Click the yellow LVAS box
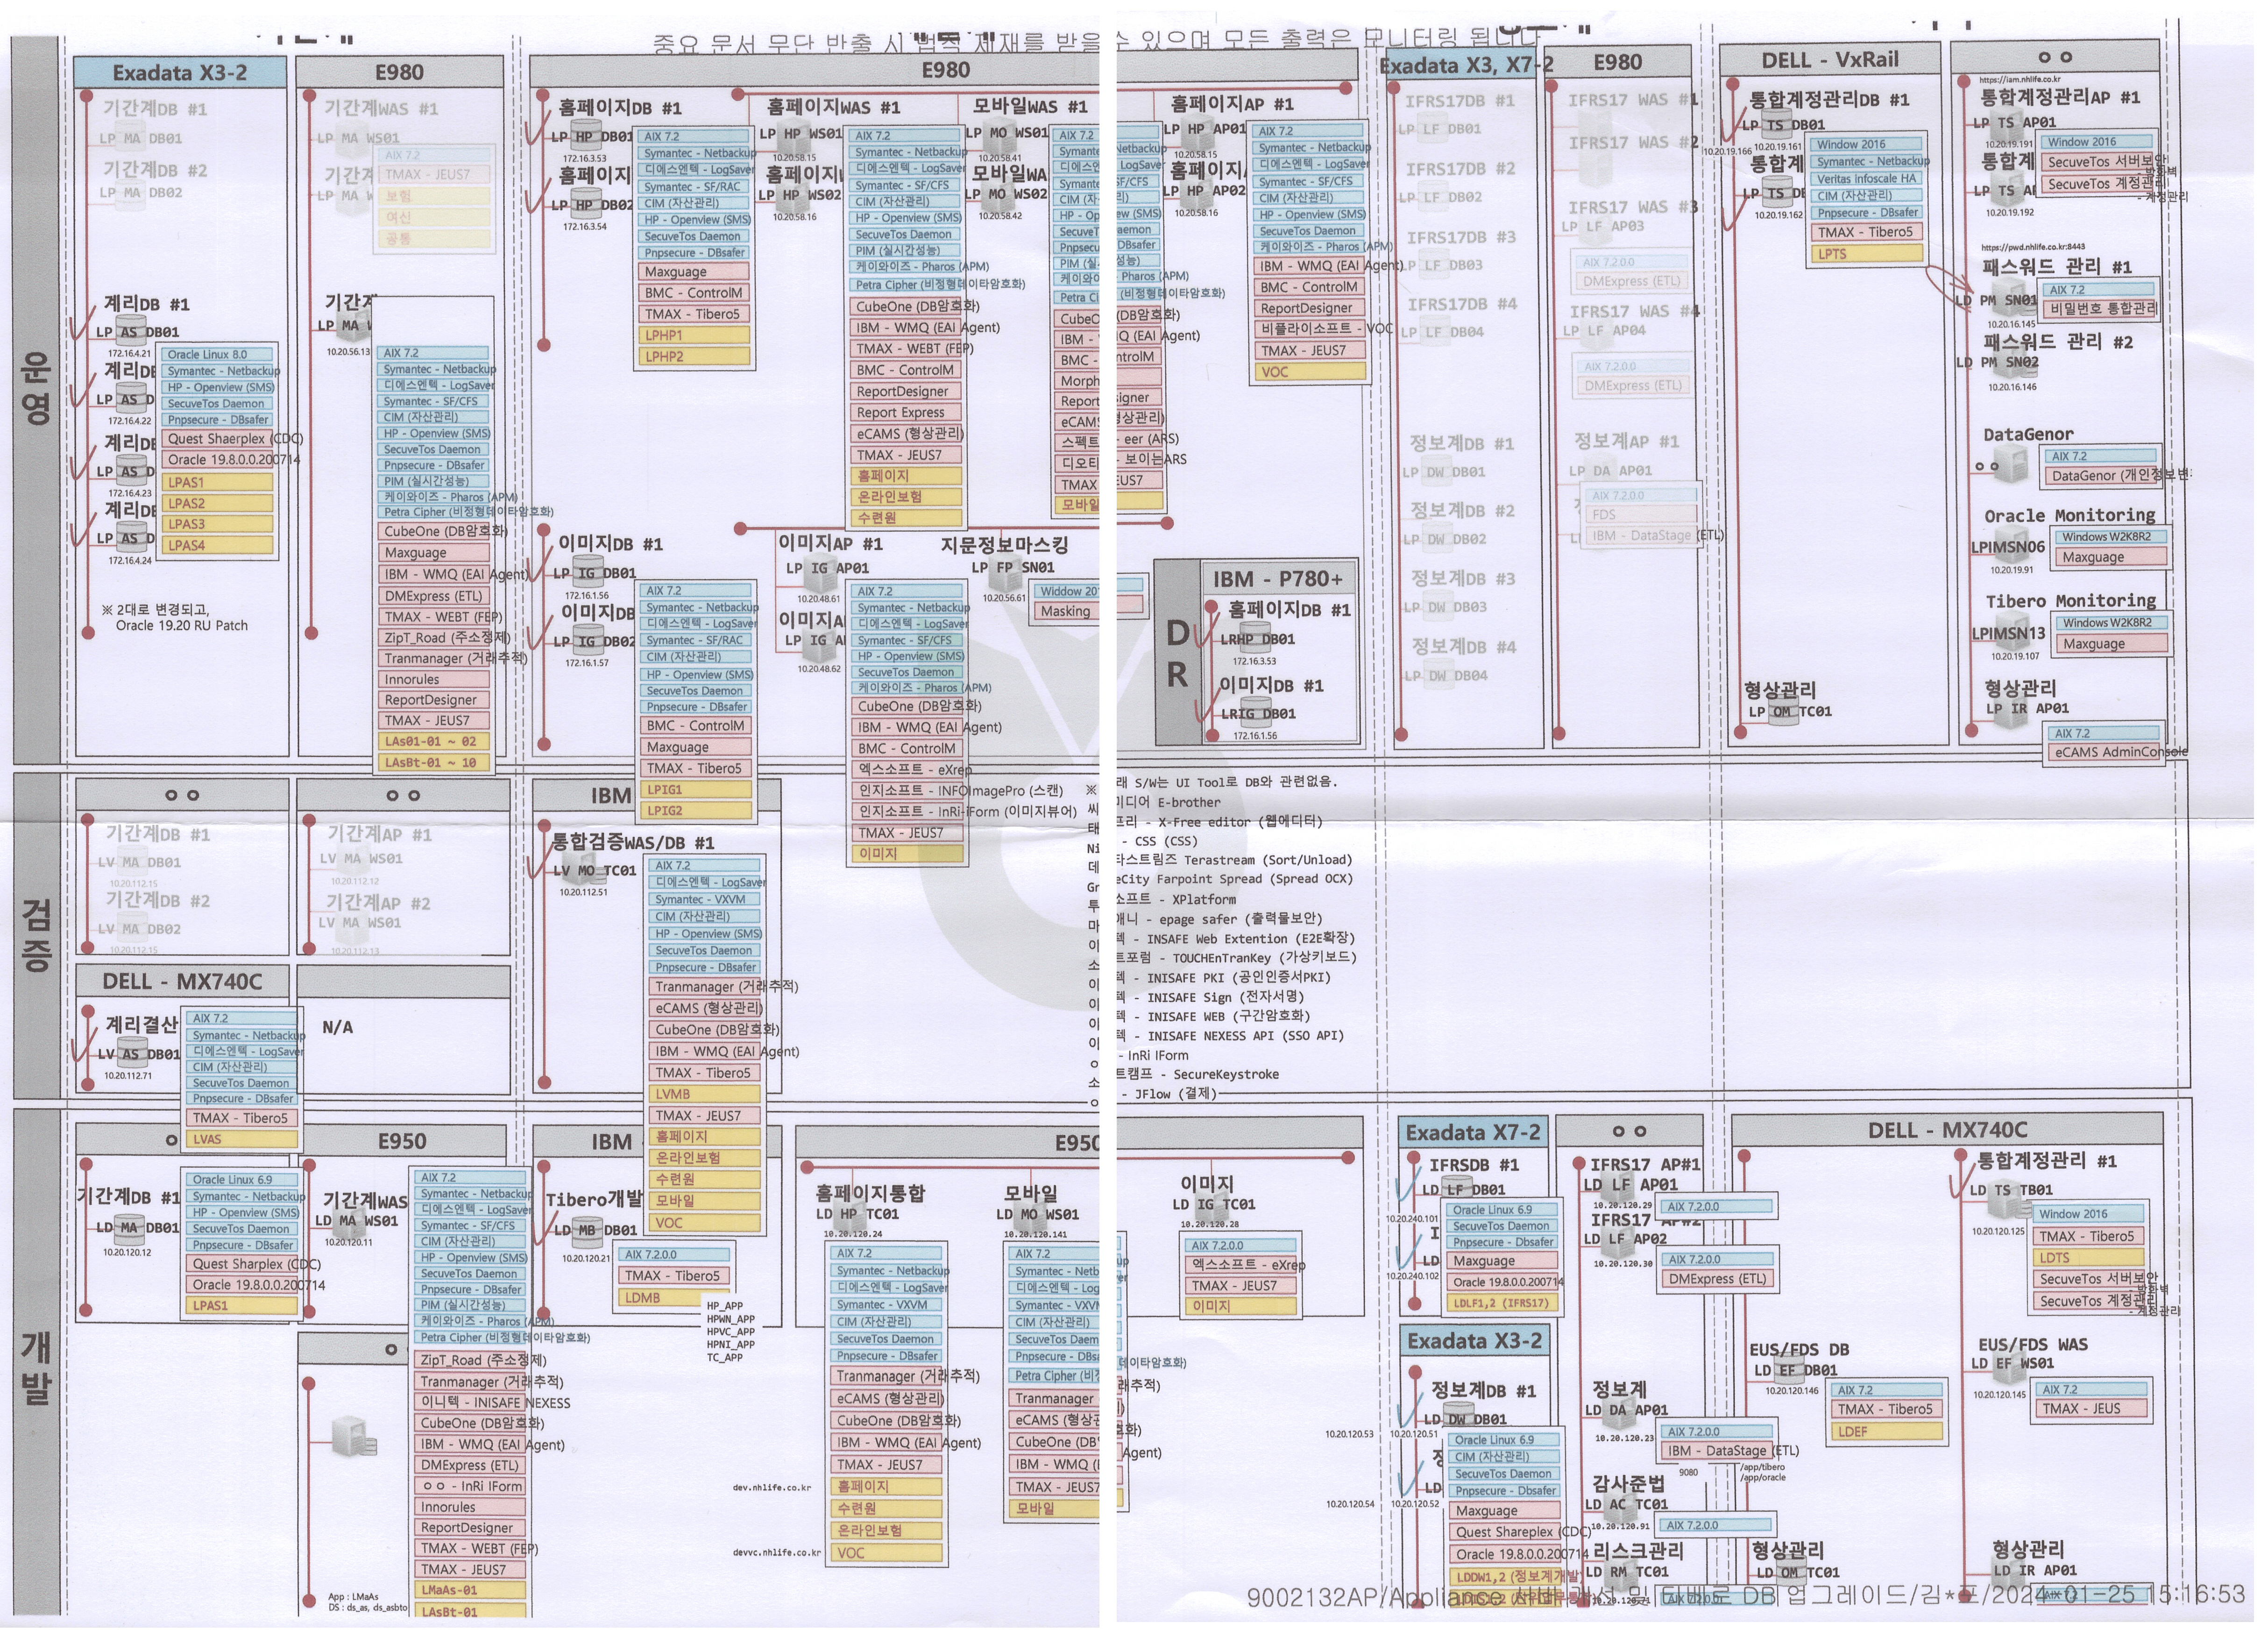The image size is (2268, 1637). (x=241, y=1139)
